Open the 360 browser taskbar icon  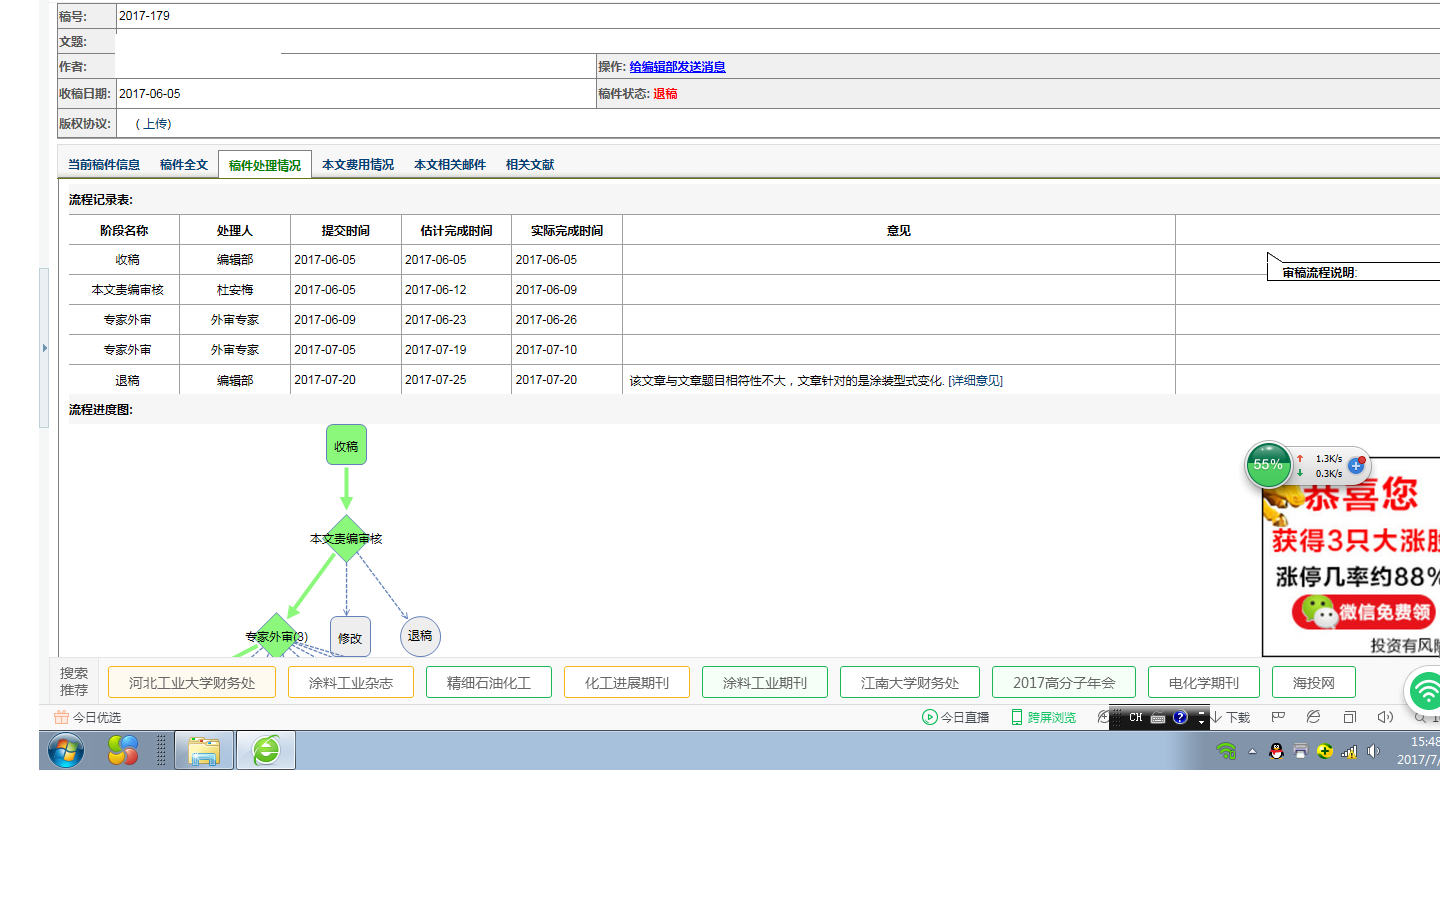(x=266, y=750)
